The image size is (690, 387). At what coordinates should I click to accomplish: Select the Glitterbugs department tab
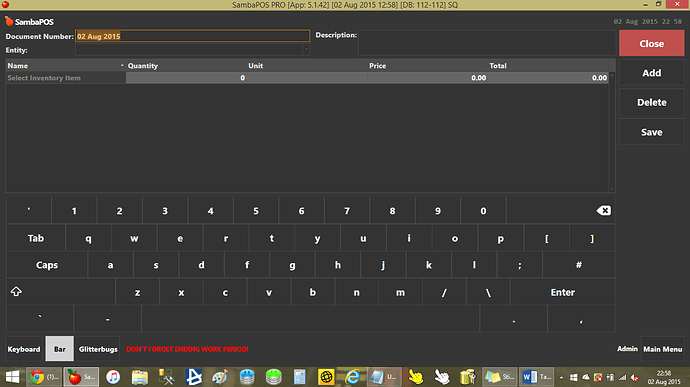pos(98,349)
